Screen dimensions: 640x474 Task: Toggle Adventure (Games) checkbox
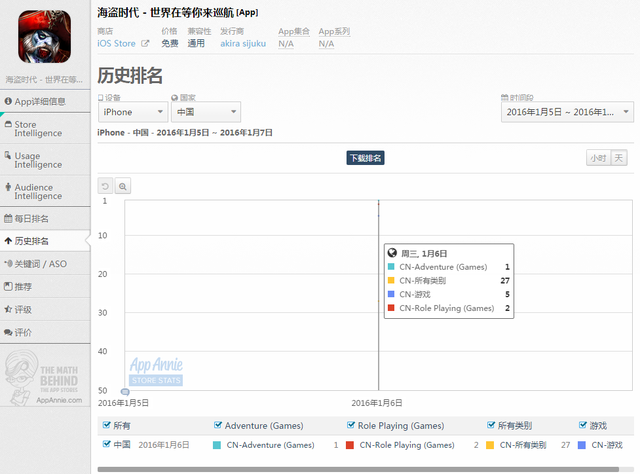[218, 425]
